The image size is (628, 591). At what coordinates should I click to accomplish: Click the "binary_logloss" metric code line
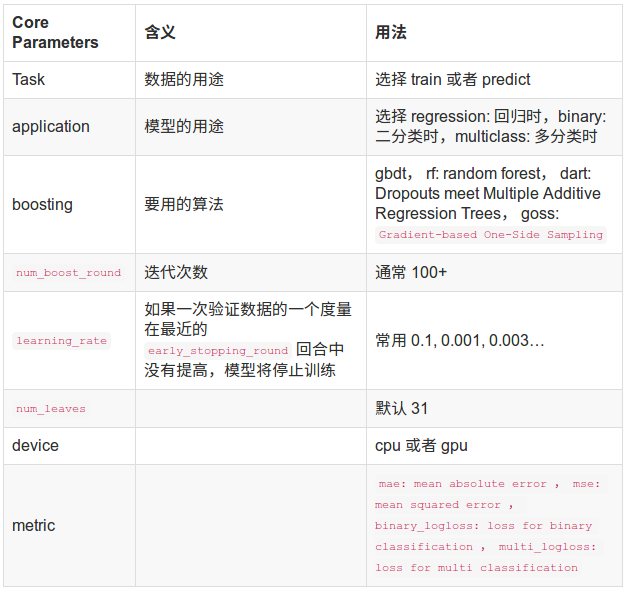[484, 526]
